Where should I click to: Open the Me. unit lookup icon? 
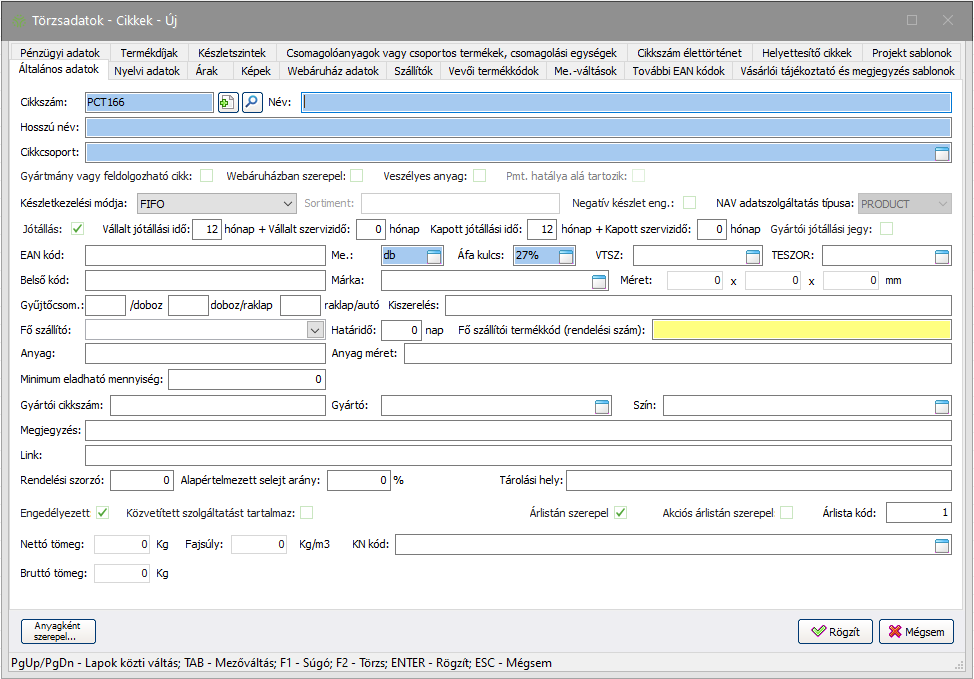[433, 256]
